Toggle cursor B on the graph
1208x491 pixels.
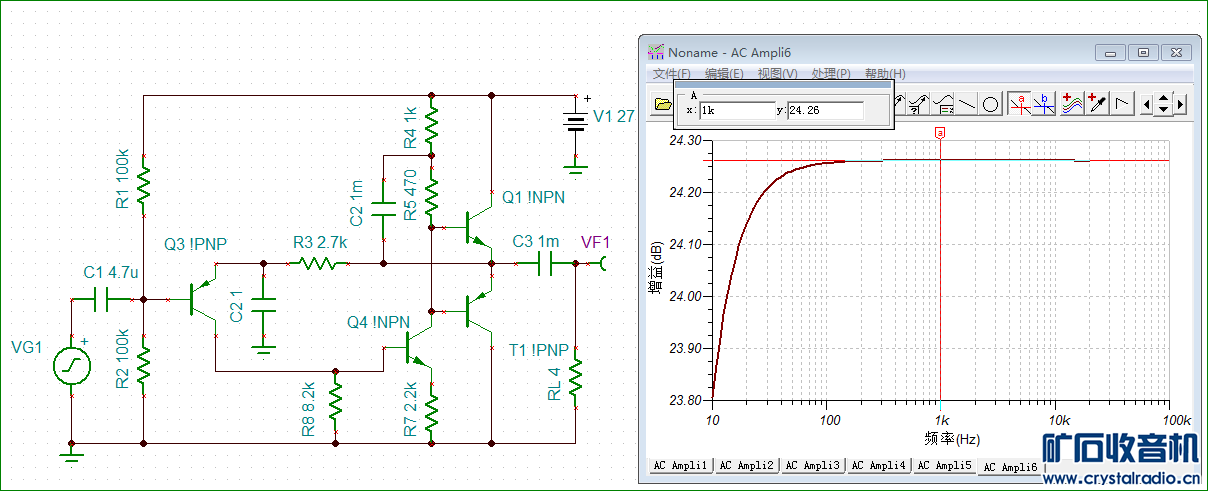[1044, 103]
